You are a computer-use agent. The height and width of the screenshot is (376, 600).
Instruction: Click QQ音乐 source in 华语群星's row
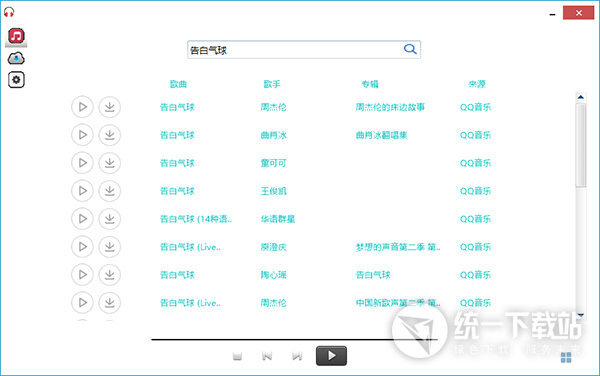(x=475, y=219)
